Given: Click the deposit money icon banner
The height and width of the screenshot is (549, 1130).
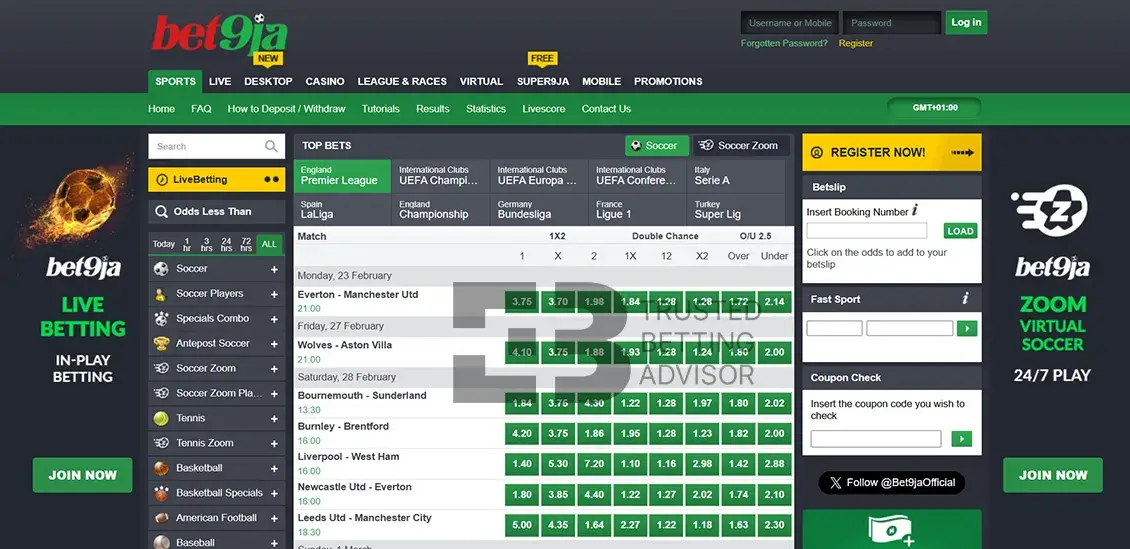Looking at the screenshot, I should click(x=891, y=530).
